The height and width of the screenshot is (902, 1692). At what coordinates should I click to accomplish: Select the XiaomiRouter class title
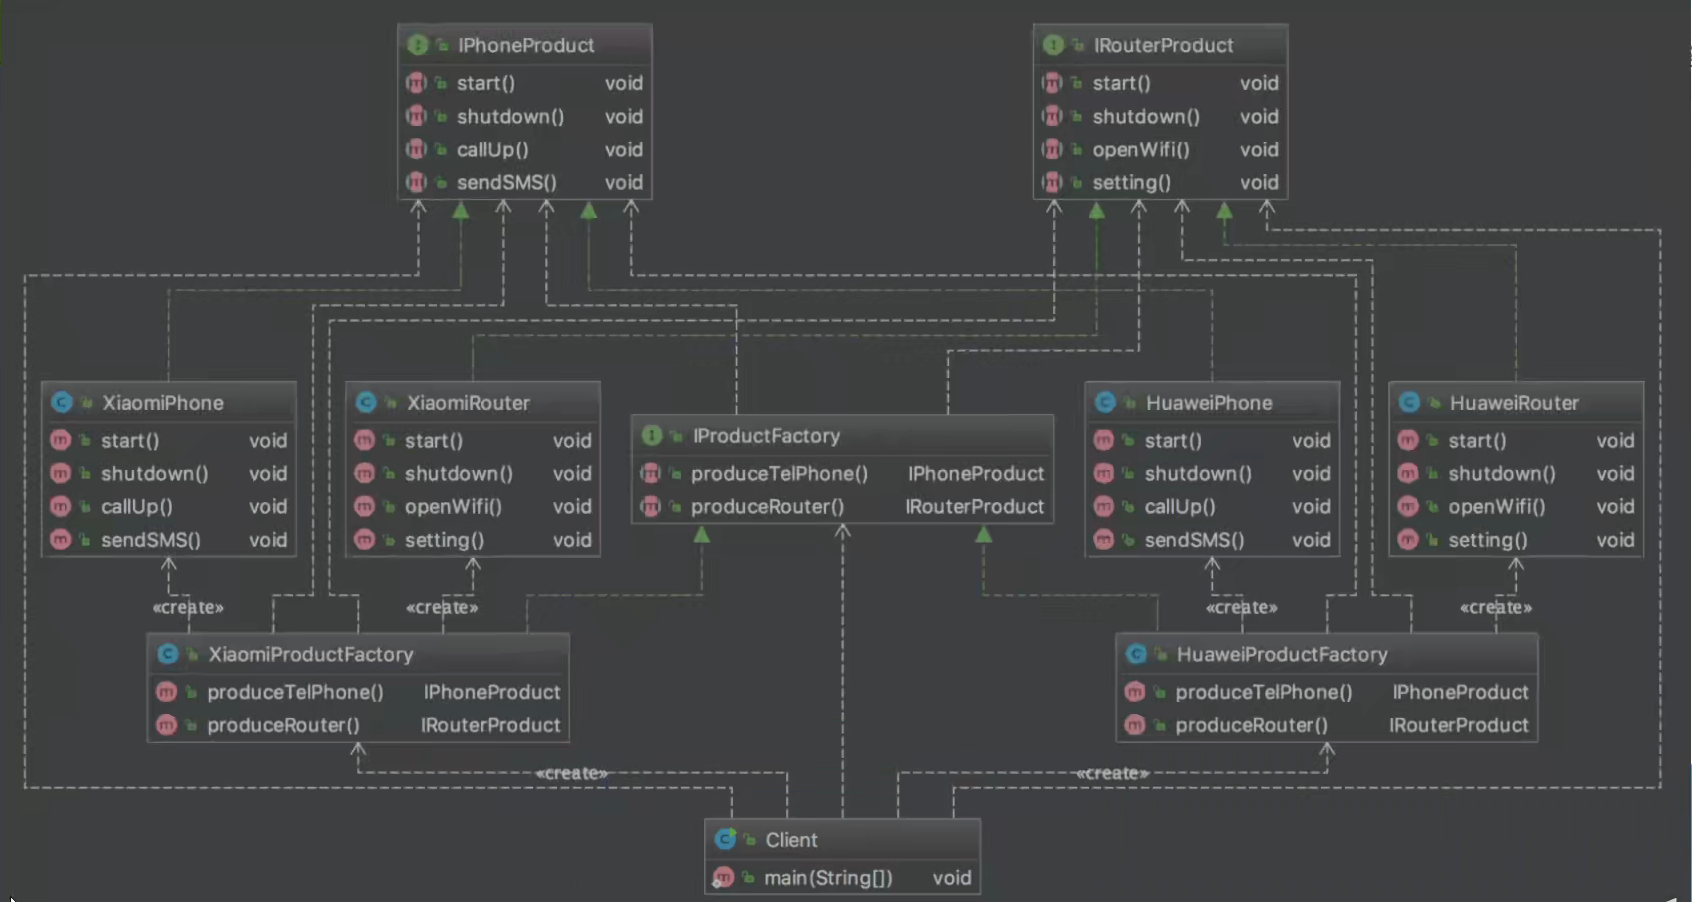click(x=468, y=403)
